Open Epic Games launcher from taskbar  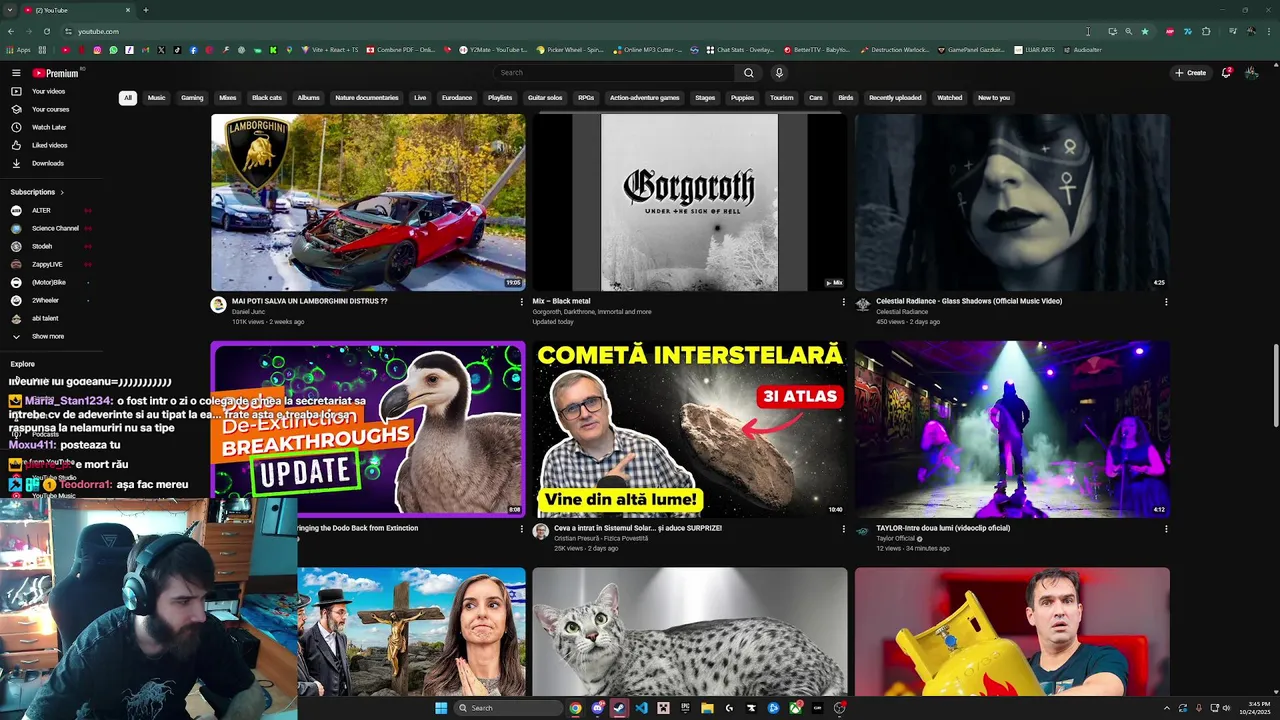coord(685,708)
